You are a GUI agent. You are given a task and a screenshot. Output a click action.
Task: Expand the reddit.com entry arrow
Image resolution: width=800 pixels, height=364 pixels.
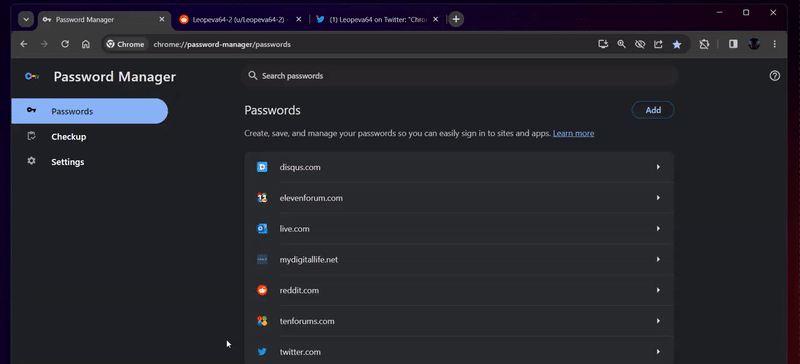click(x=658, y=290)
